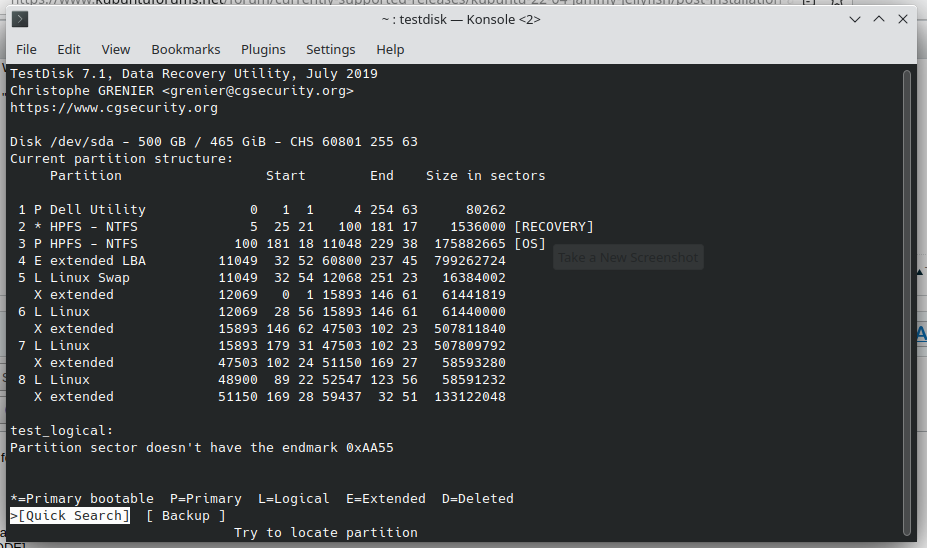Open the Plugins menu
927x548 pixels.
pos(263,49)
